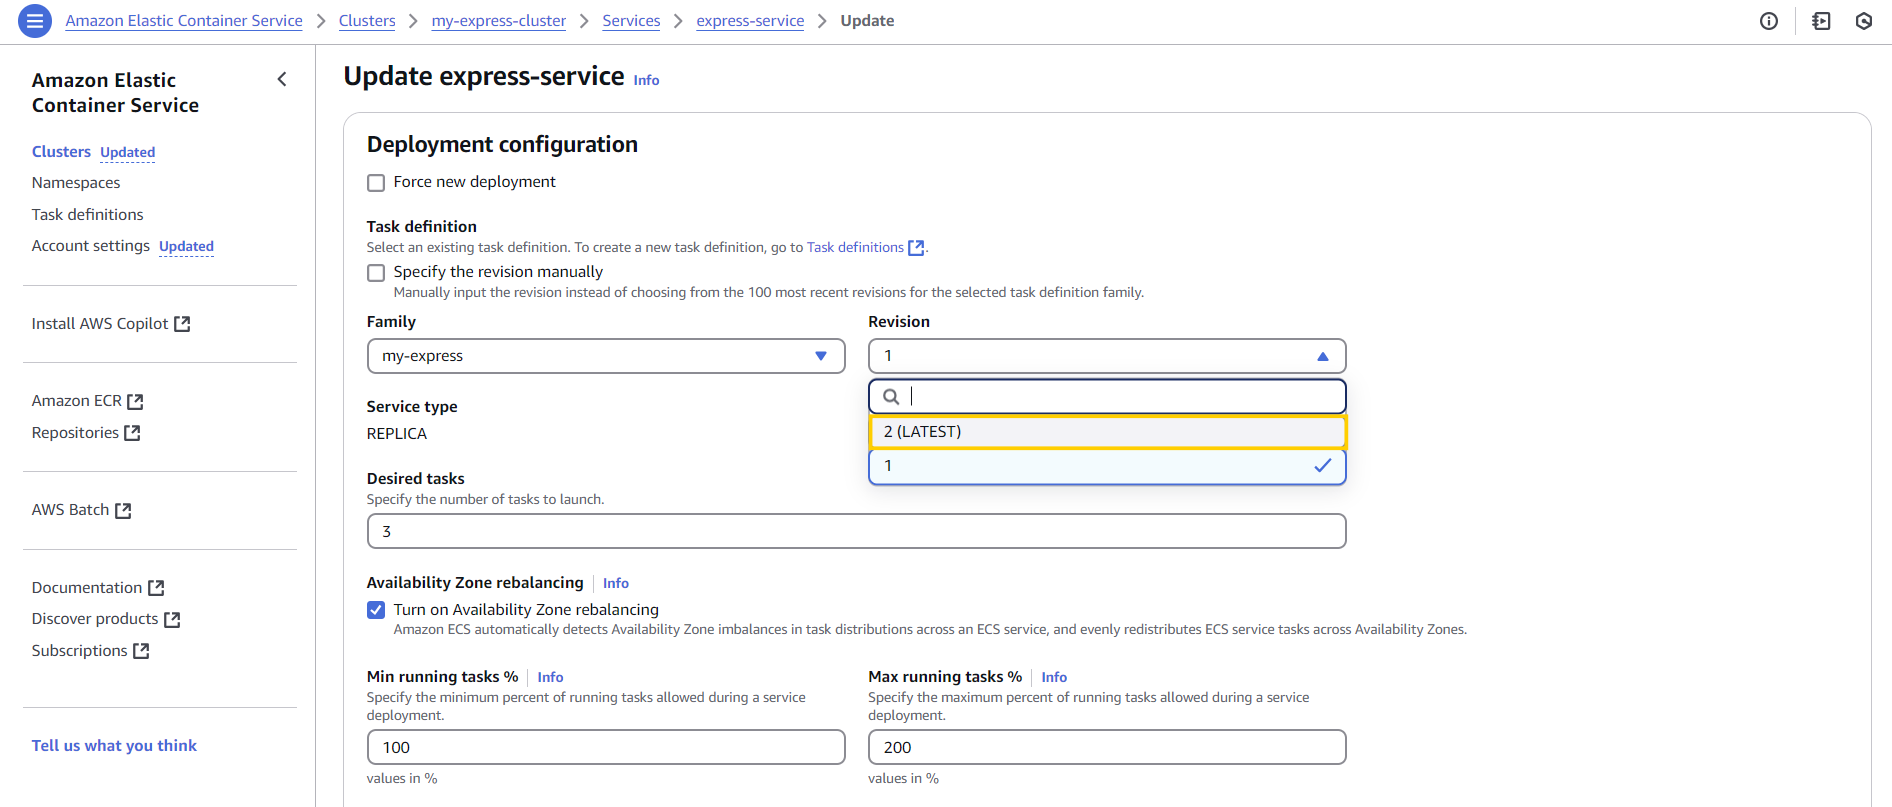Image resolution: width=1892 pixels, height=807 pixels.
Task: Click external link icon after Task definitions link
Action: (916, 248)
